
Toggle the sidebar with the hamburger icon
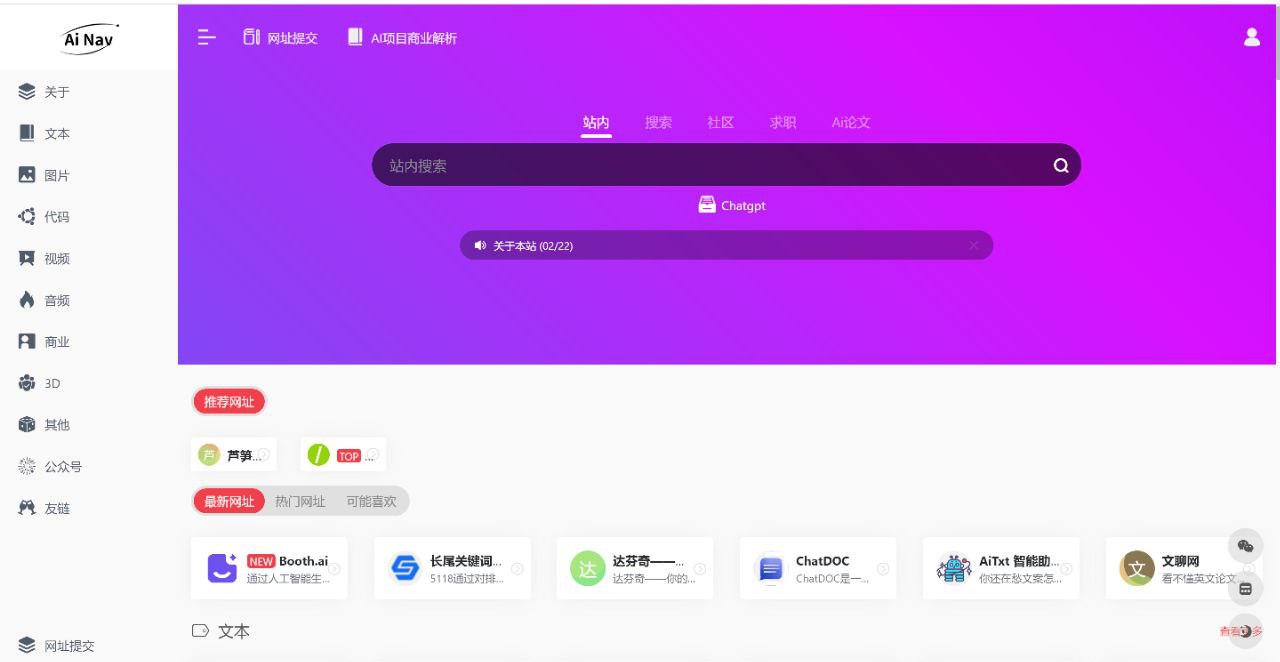[x=206, y=37]
